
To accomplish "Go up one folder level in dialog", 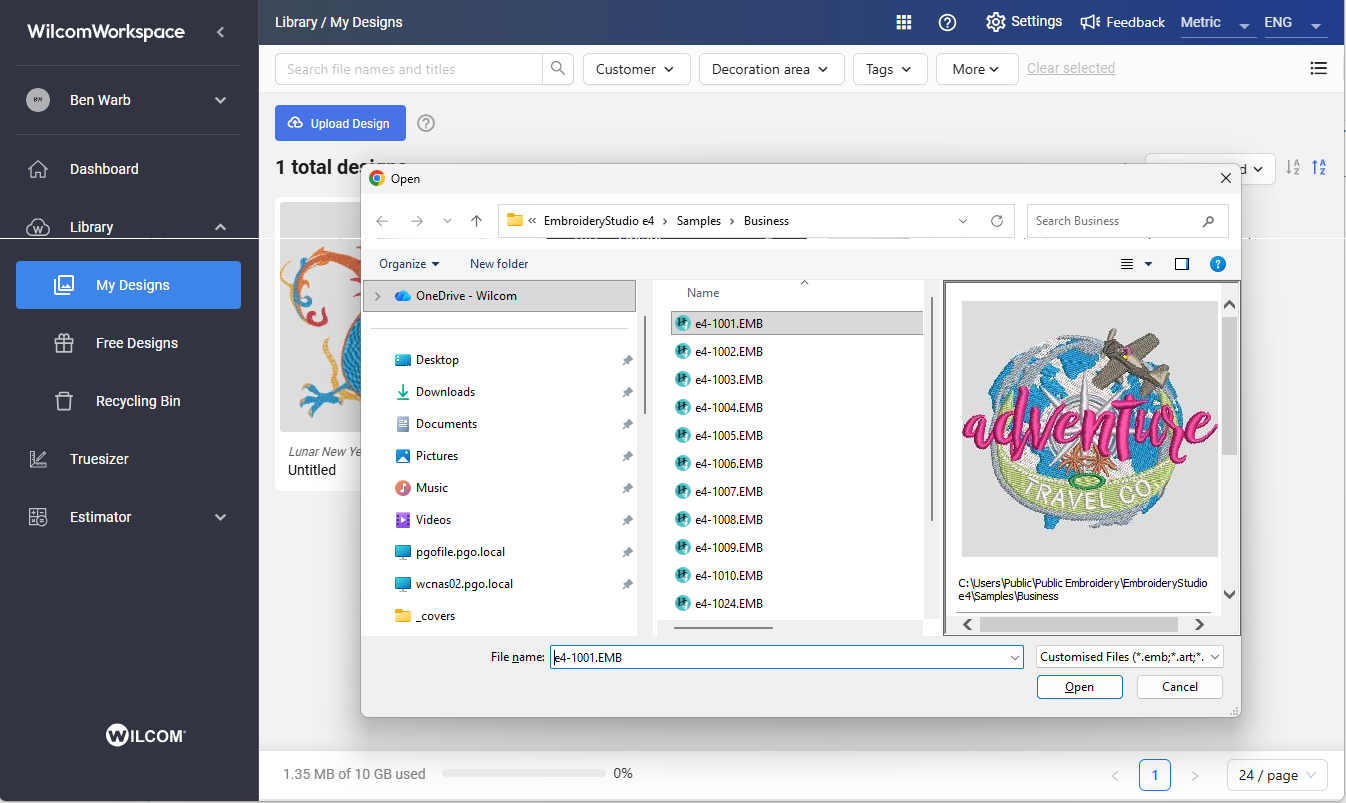I will (x=477, y=221).
